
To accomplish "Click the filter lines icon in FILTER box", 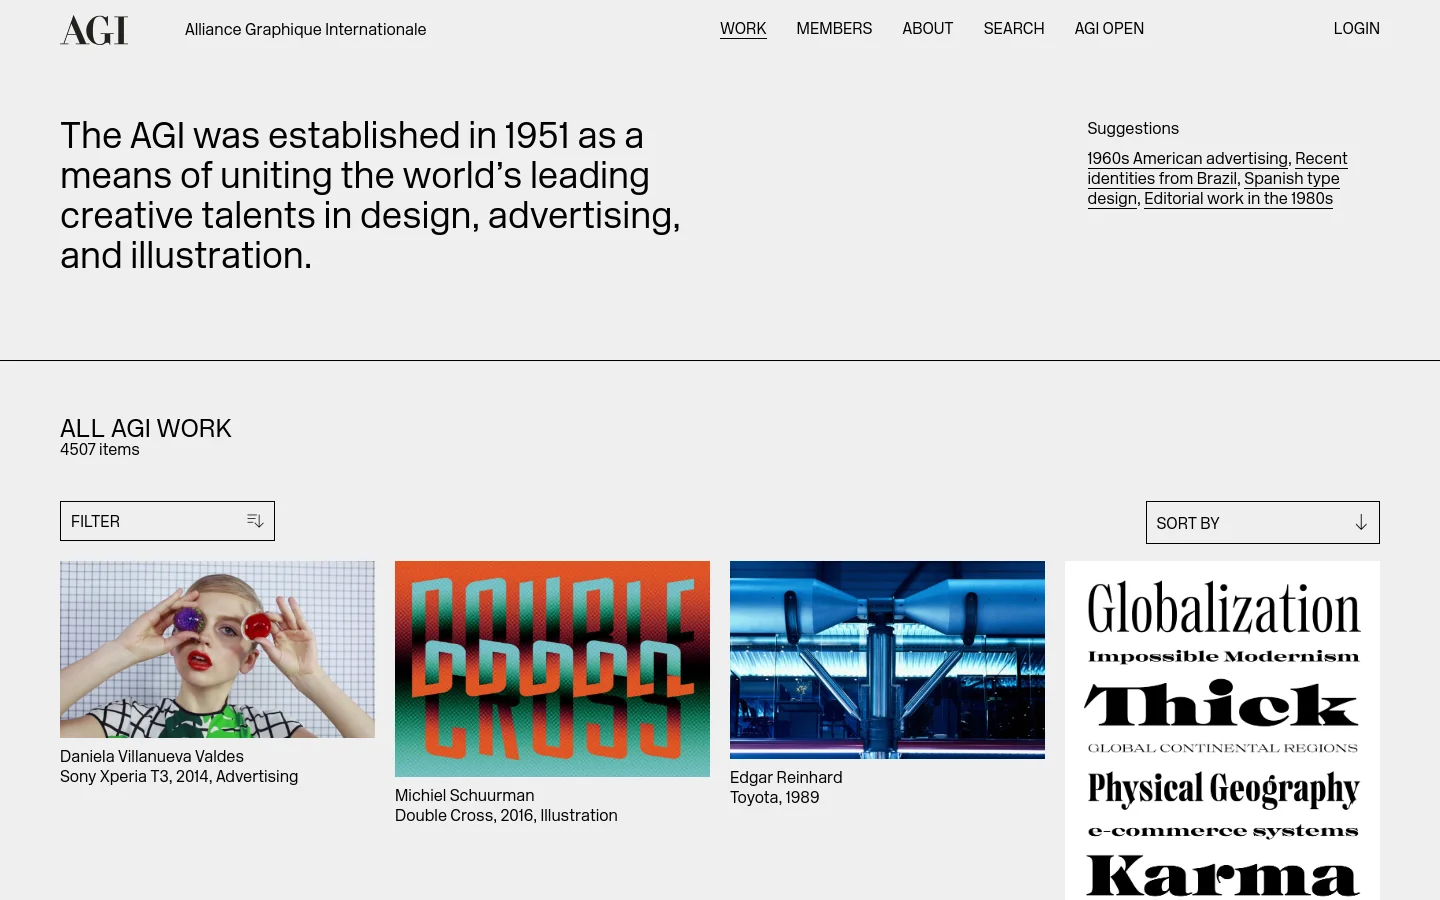I will pyautogui.click(x=255, y=521).
